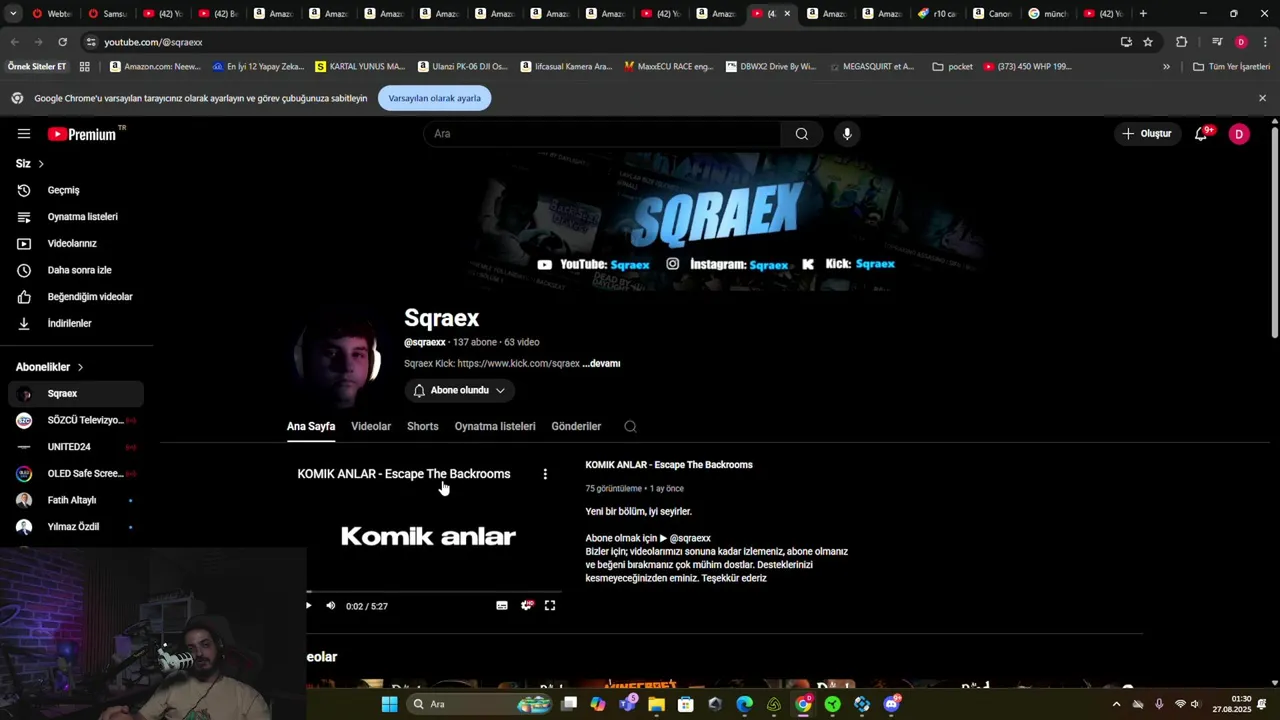This screenshot has width=1280, height=720.
Task: Show hidden system tray icons
Action: (1116, 704)
